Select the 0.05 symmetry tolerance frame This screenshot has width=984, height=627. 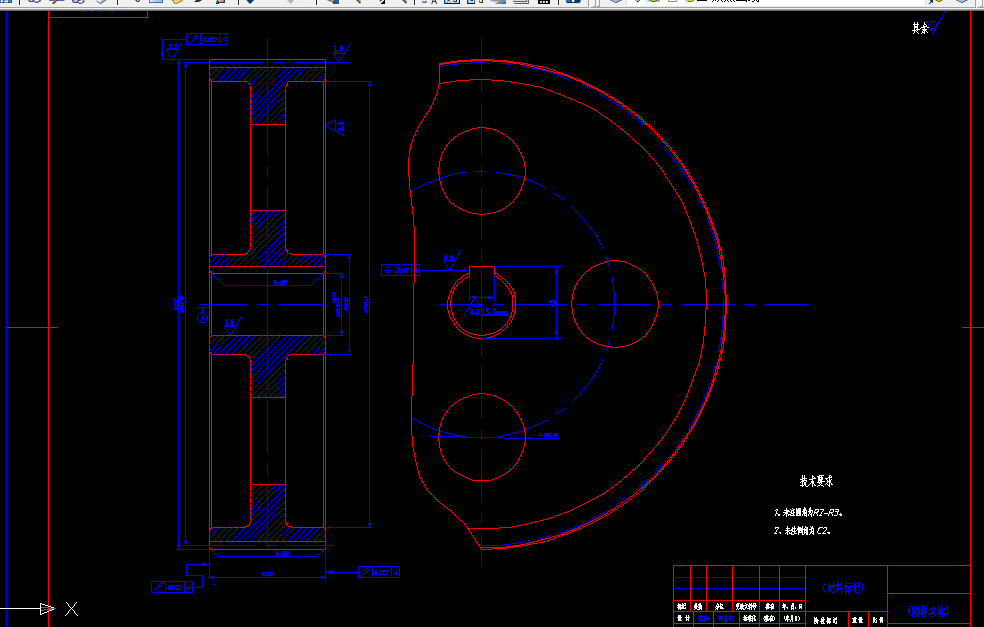click(400, 271)
